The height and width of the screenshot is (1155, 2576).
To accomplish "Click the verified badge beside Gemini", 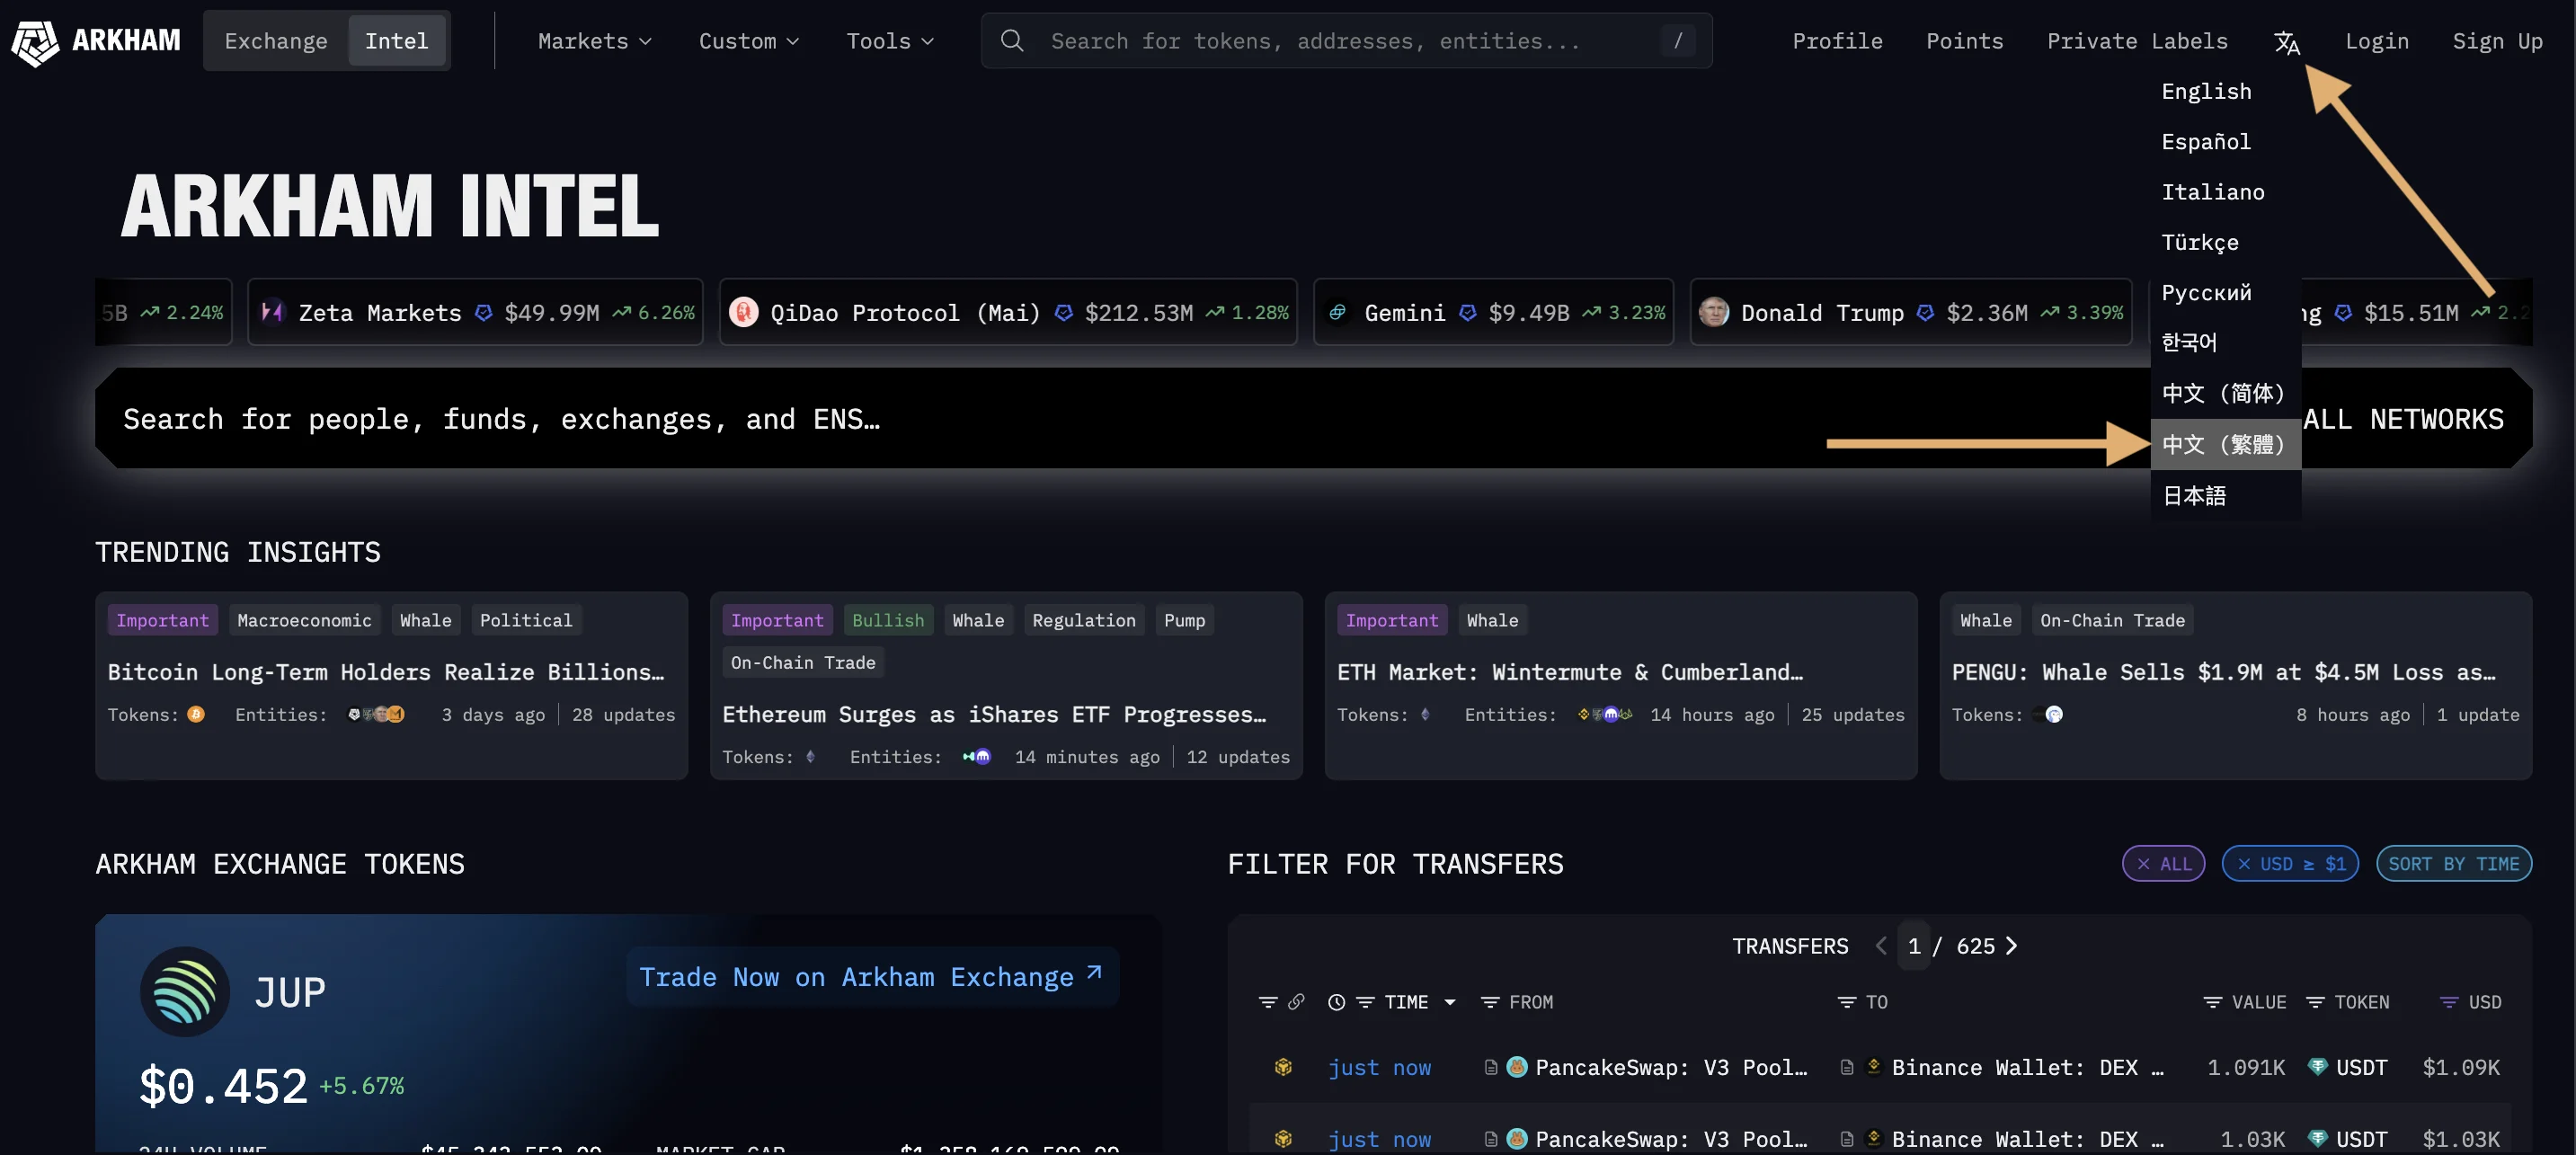I will coord(1468,313).
